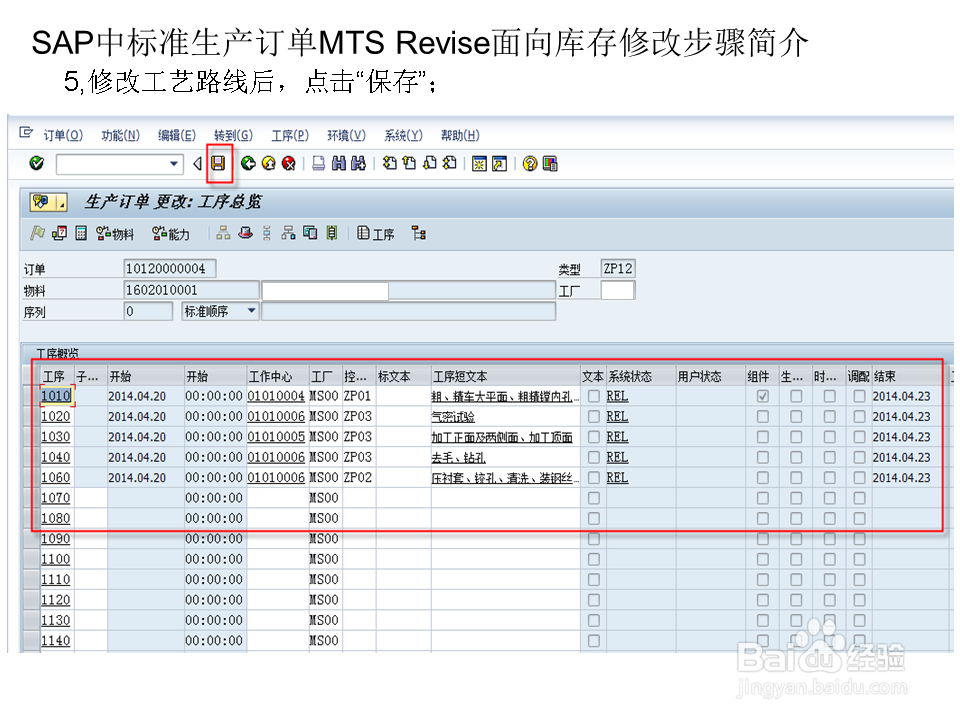Expand the services for object dropdown arrow
This screenshot has height=720, width=960.
[61, 202]
